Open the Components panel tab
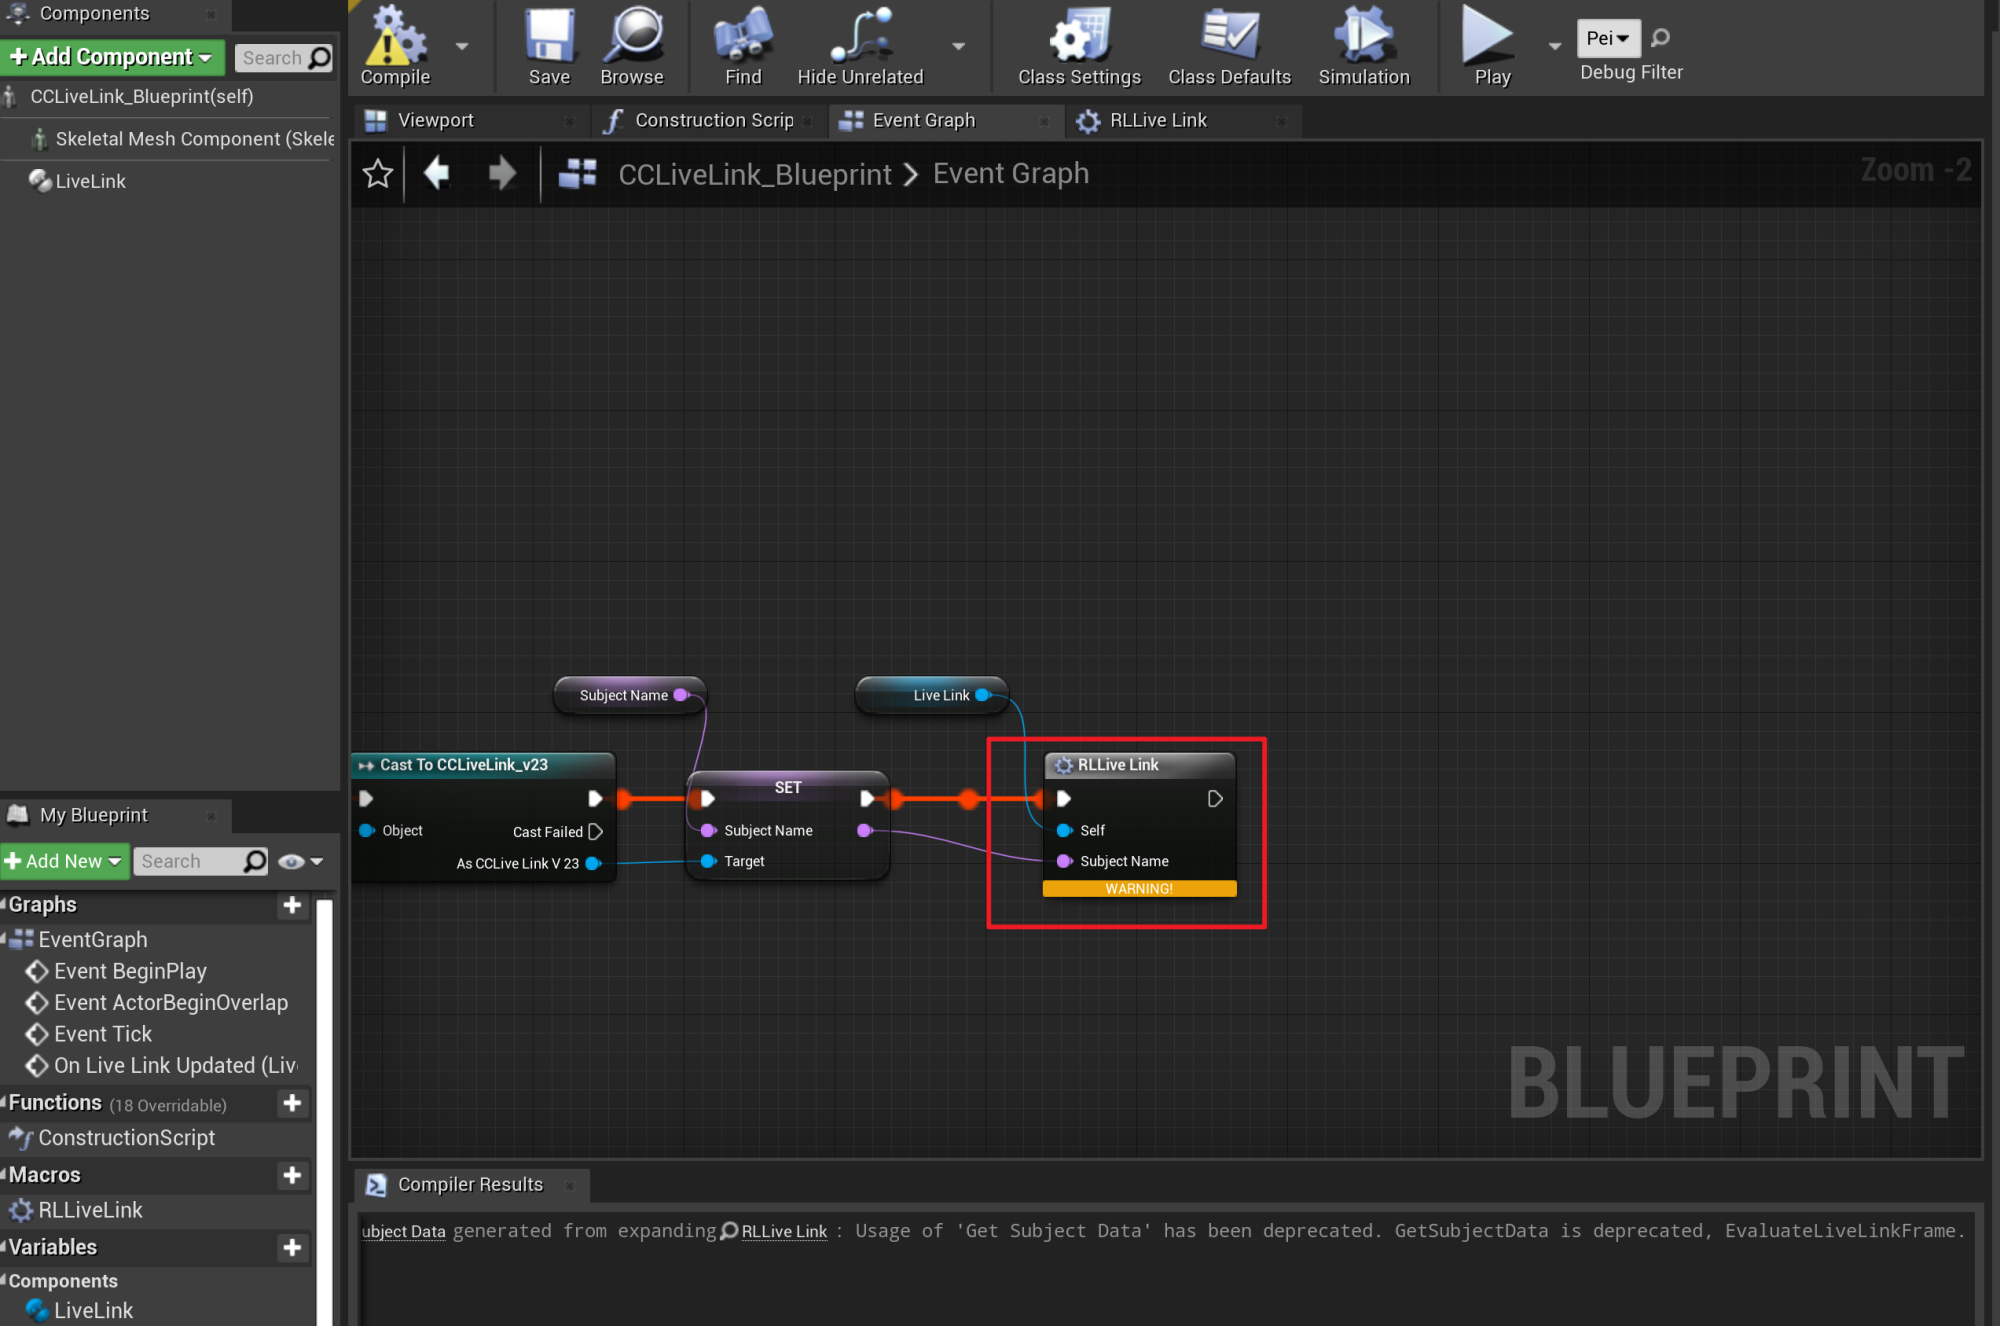The height and width of the screenshot is (1326, 2000). pos(95,13)
